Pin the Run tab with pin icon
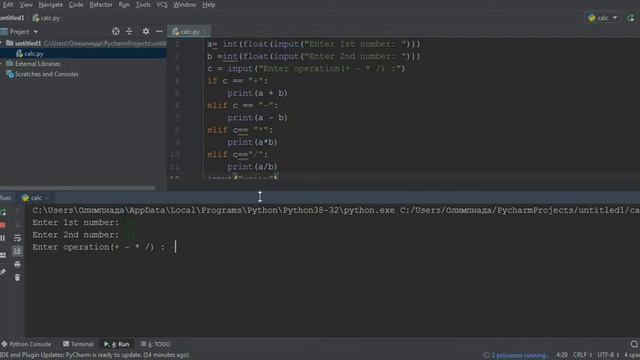640x360 pixels. click(3, 271)
